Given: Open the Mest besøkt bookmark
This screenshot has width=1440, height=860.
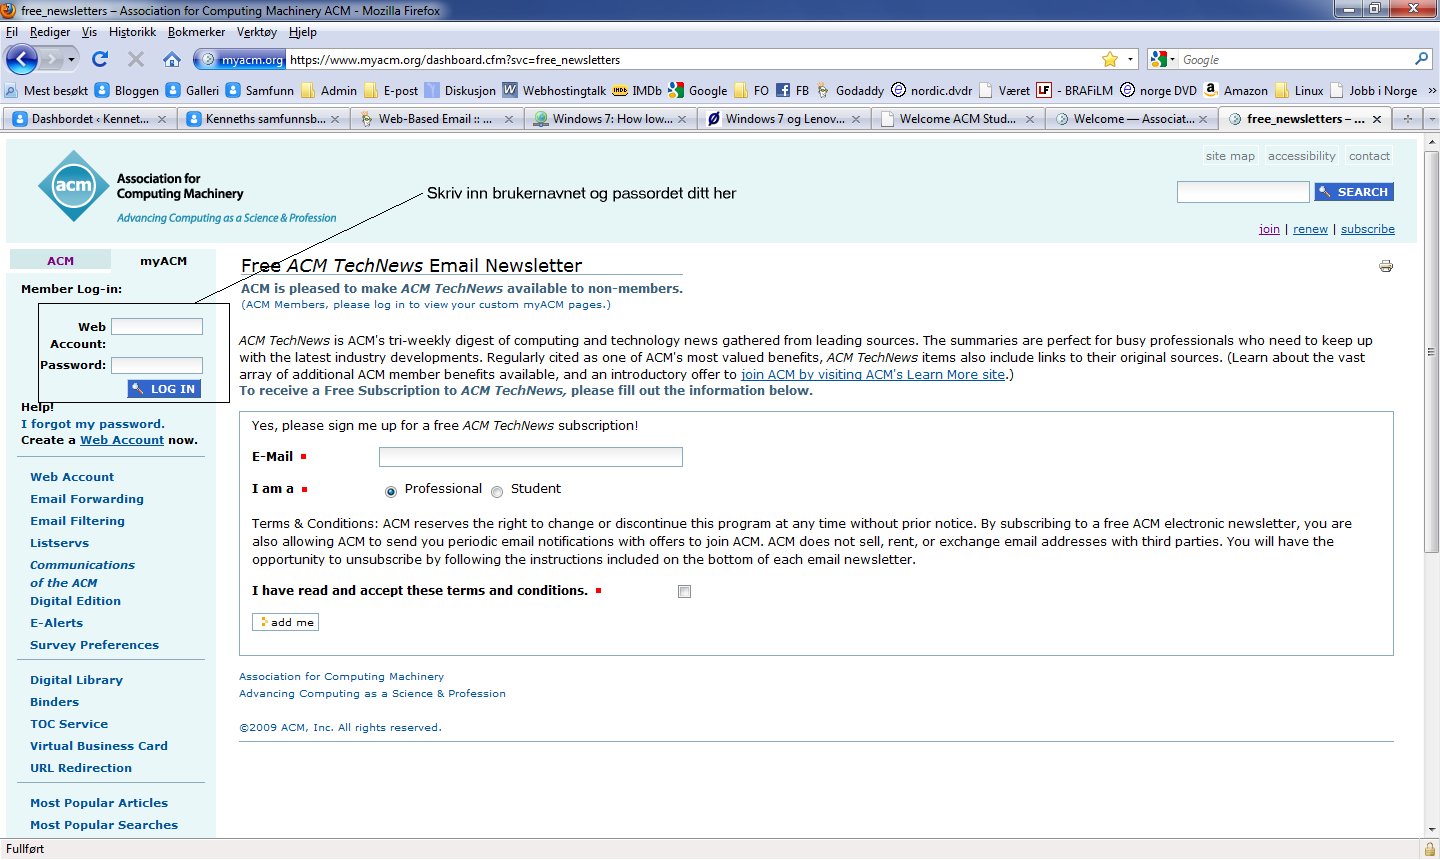Looking at the screenshot, I should pyautogui.click(x=47, y=90).
